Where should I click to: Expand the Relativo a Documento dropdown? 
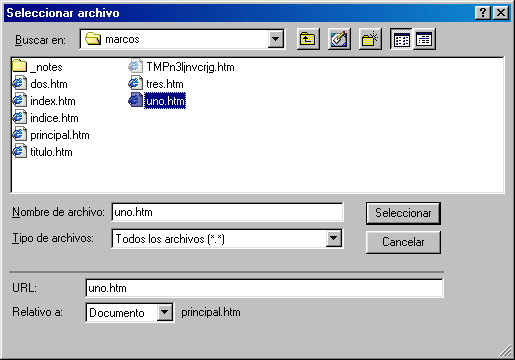coord(164,312)
